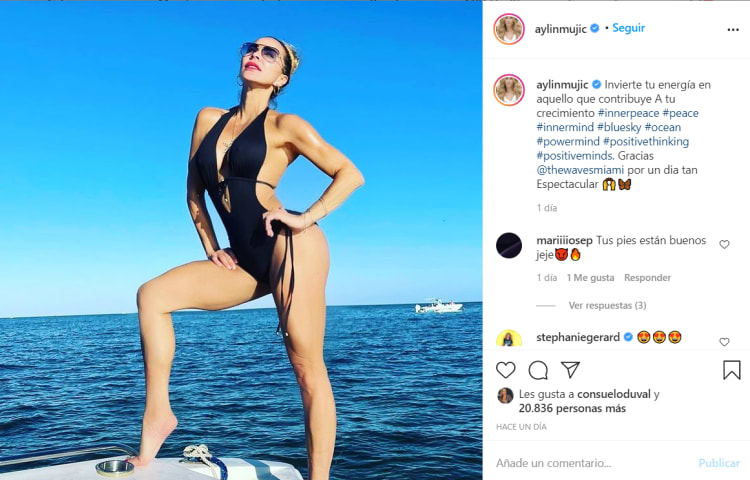Open consueloduval's profile from likes
Viewport: 750px width, 480px height.
(x=614, y=394)
